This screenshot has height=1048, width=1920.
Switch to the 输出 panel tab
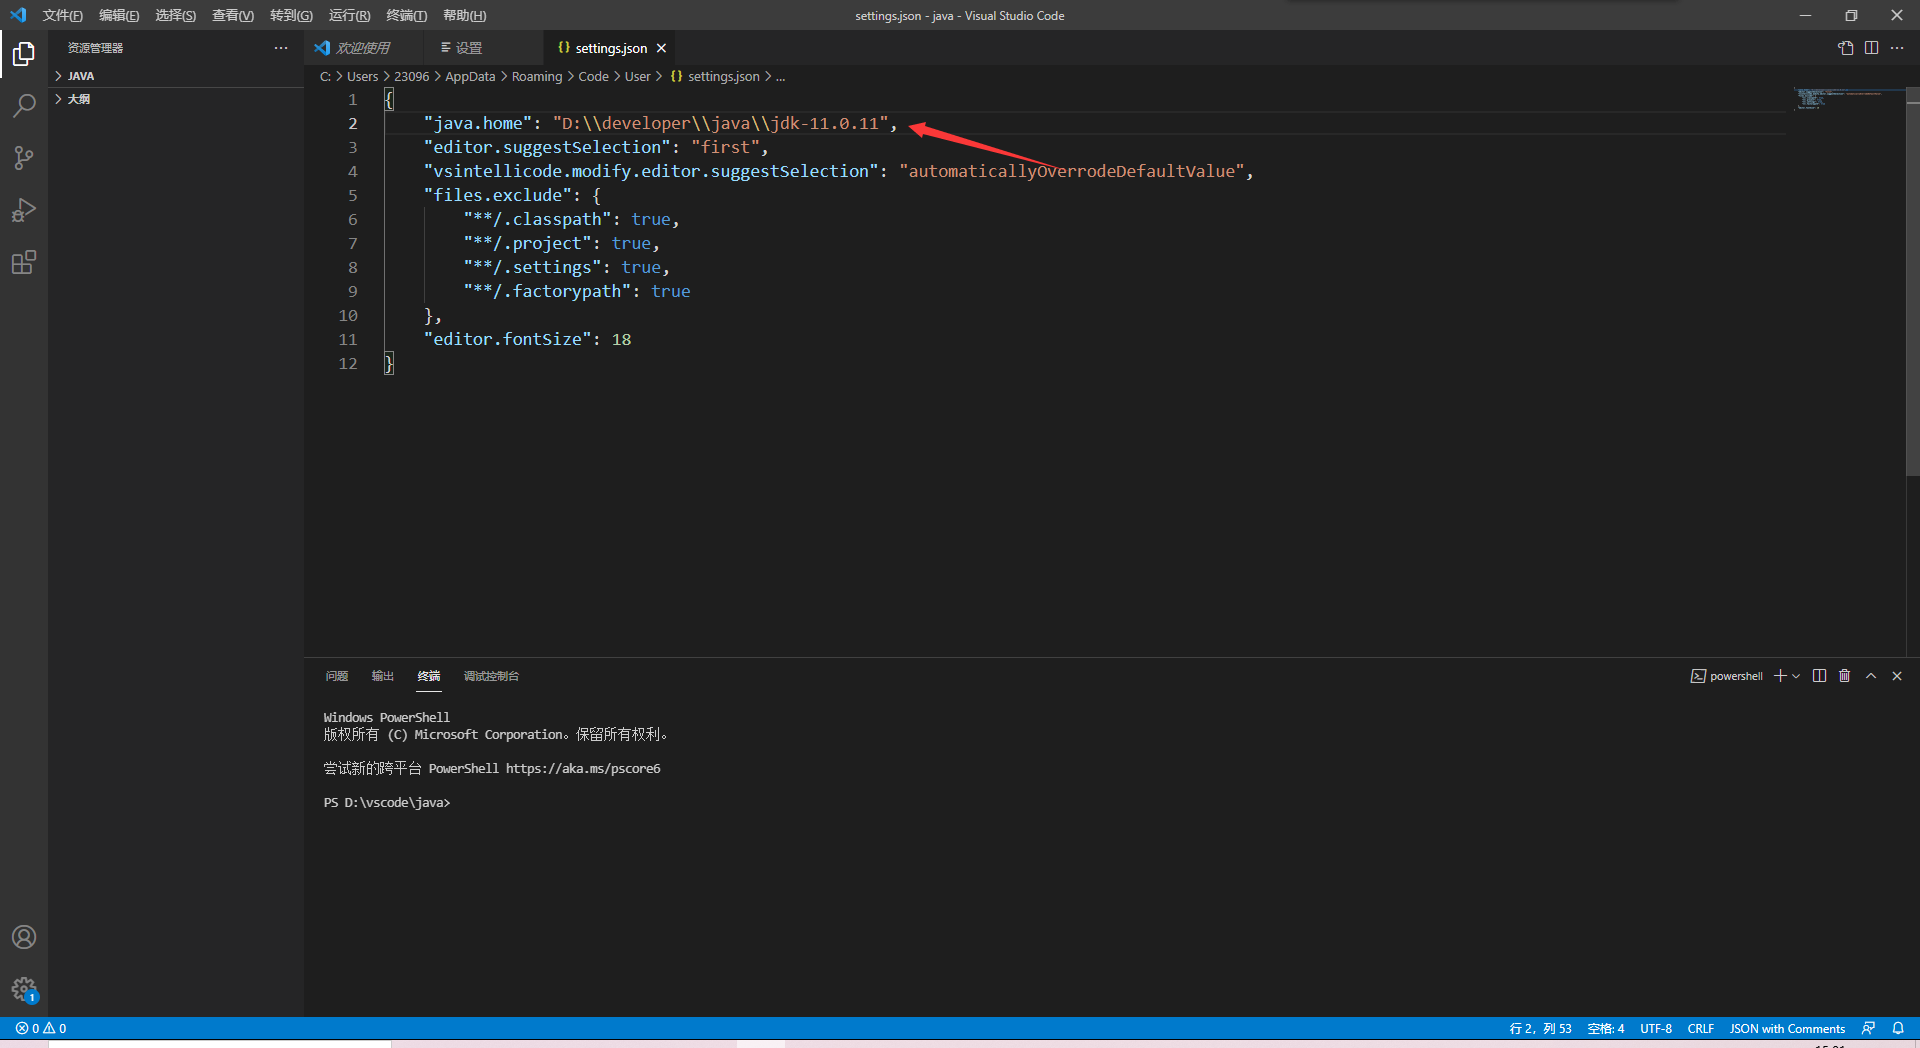[x=383, y=676]
